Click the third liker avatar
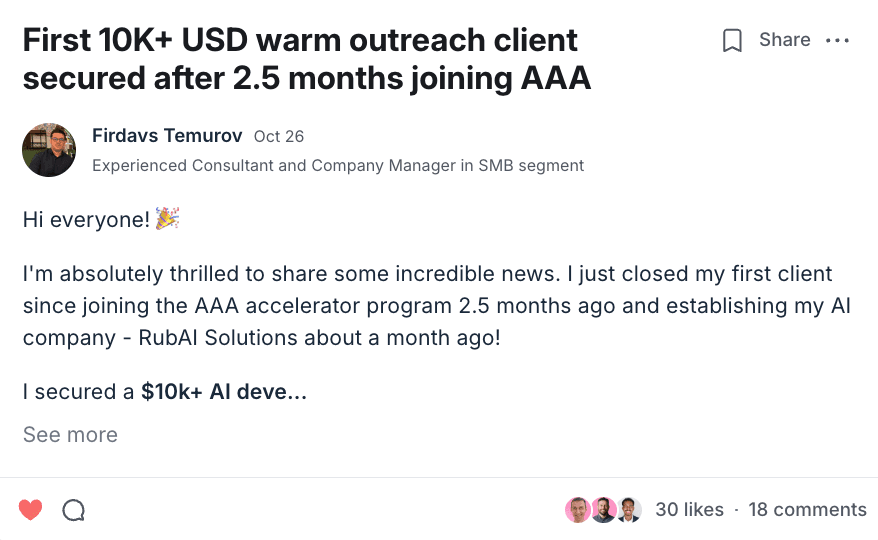 pos(628,510)
